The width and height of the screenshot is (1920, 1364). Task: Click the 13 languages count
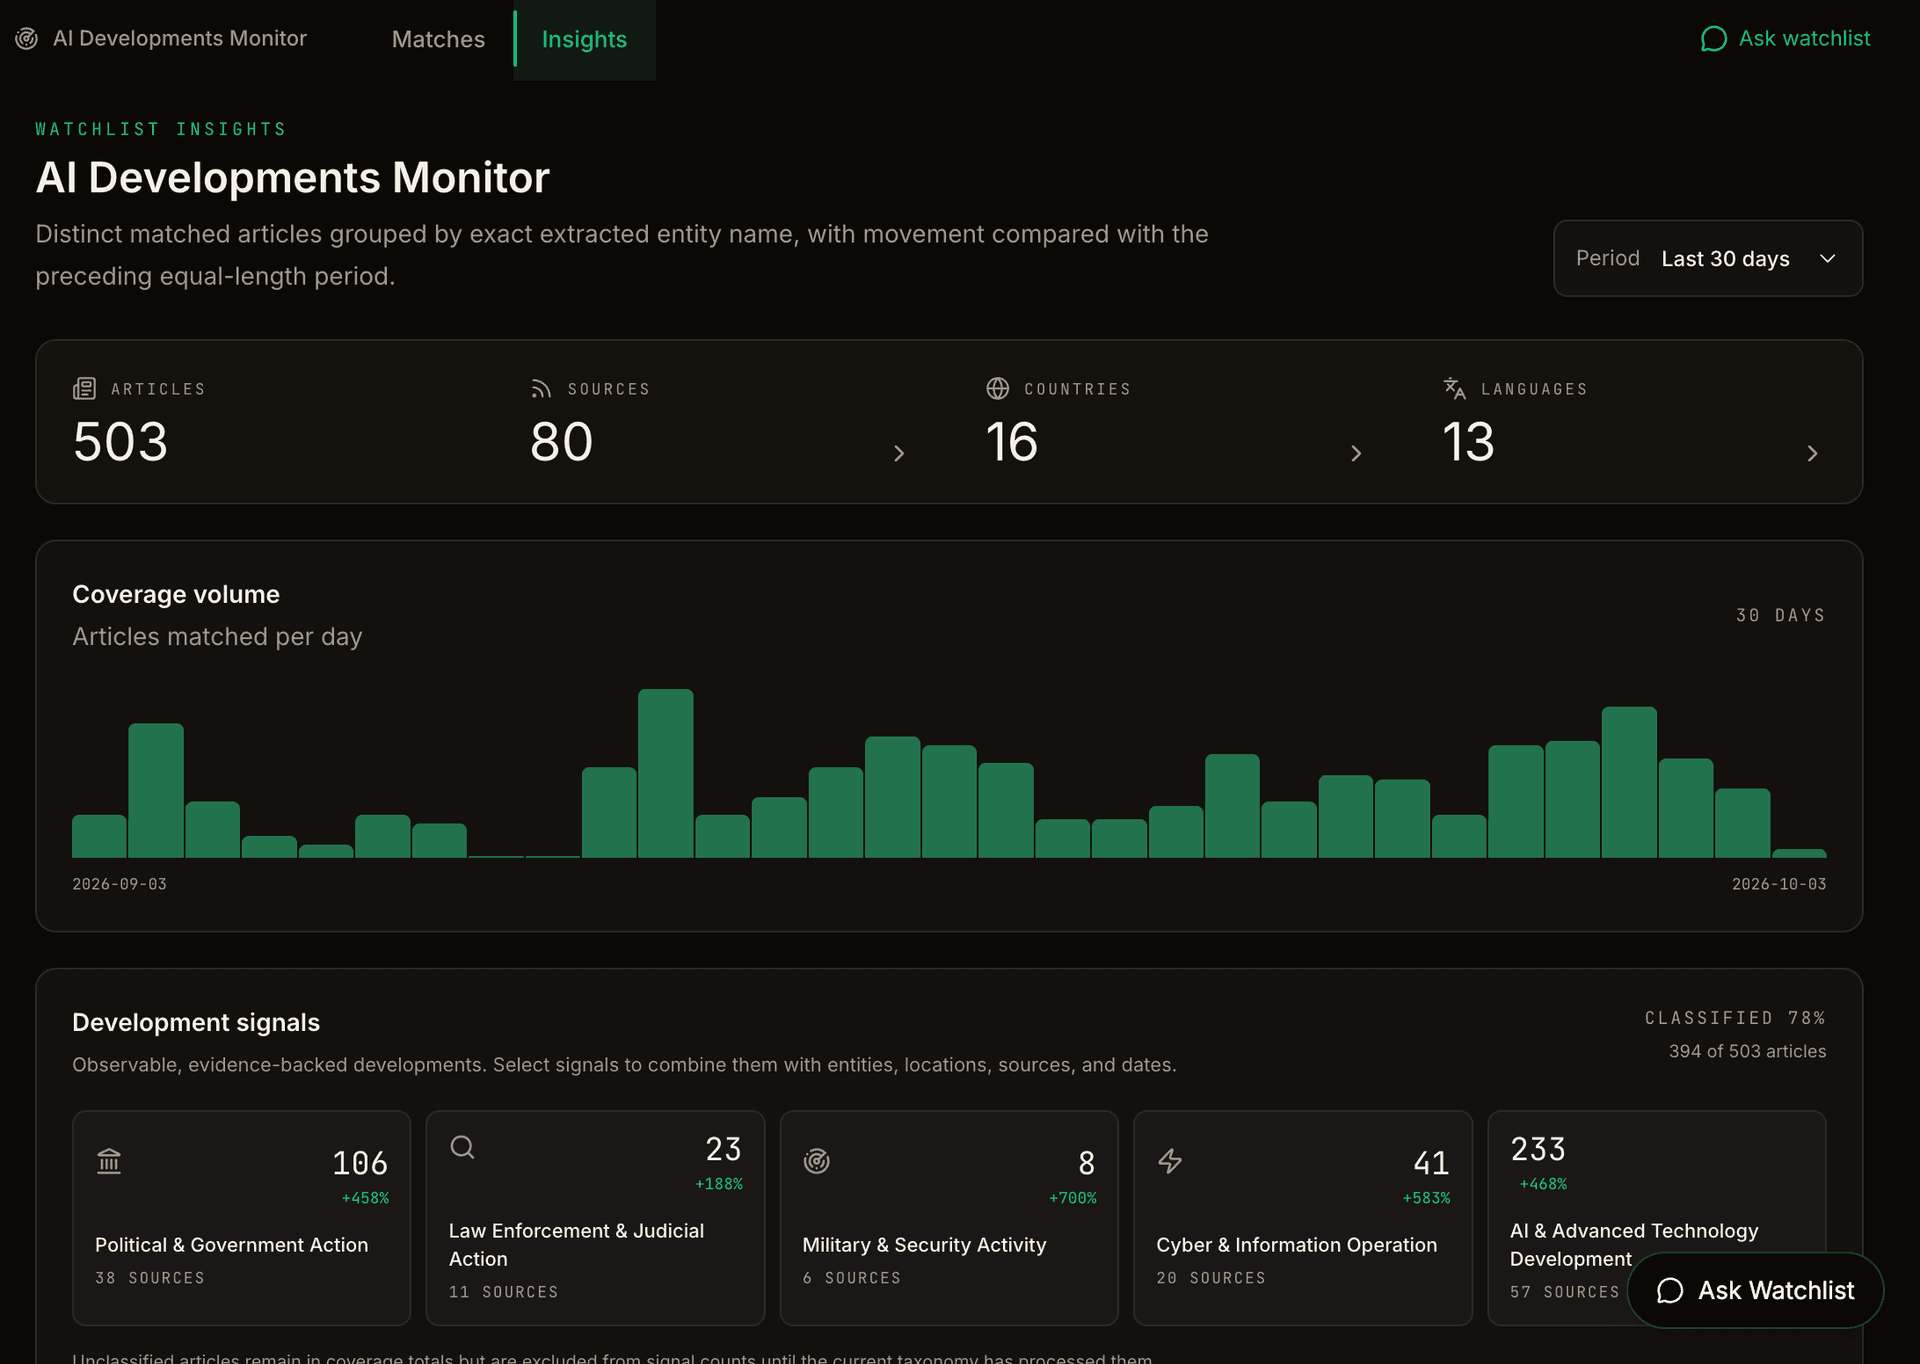(1468, 442)
